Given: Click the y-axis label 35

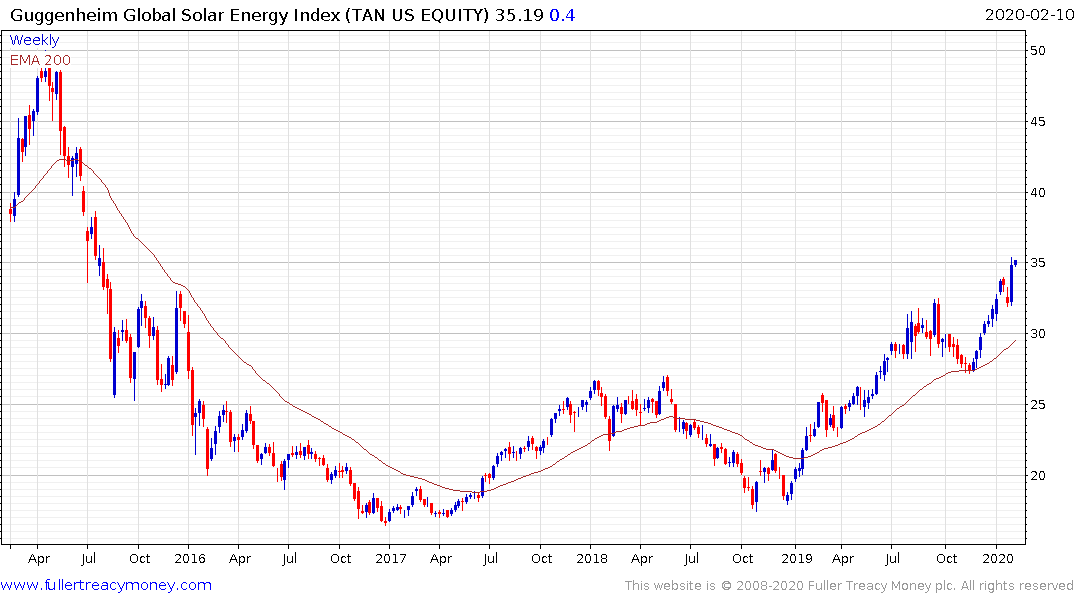Looking at the screenshot, I should (x=1037, y=263).
